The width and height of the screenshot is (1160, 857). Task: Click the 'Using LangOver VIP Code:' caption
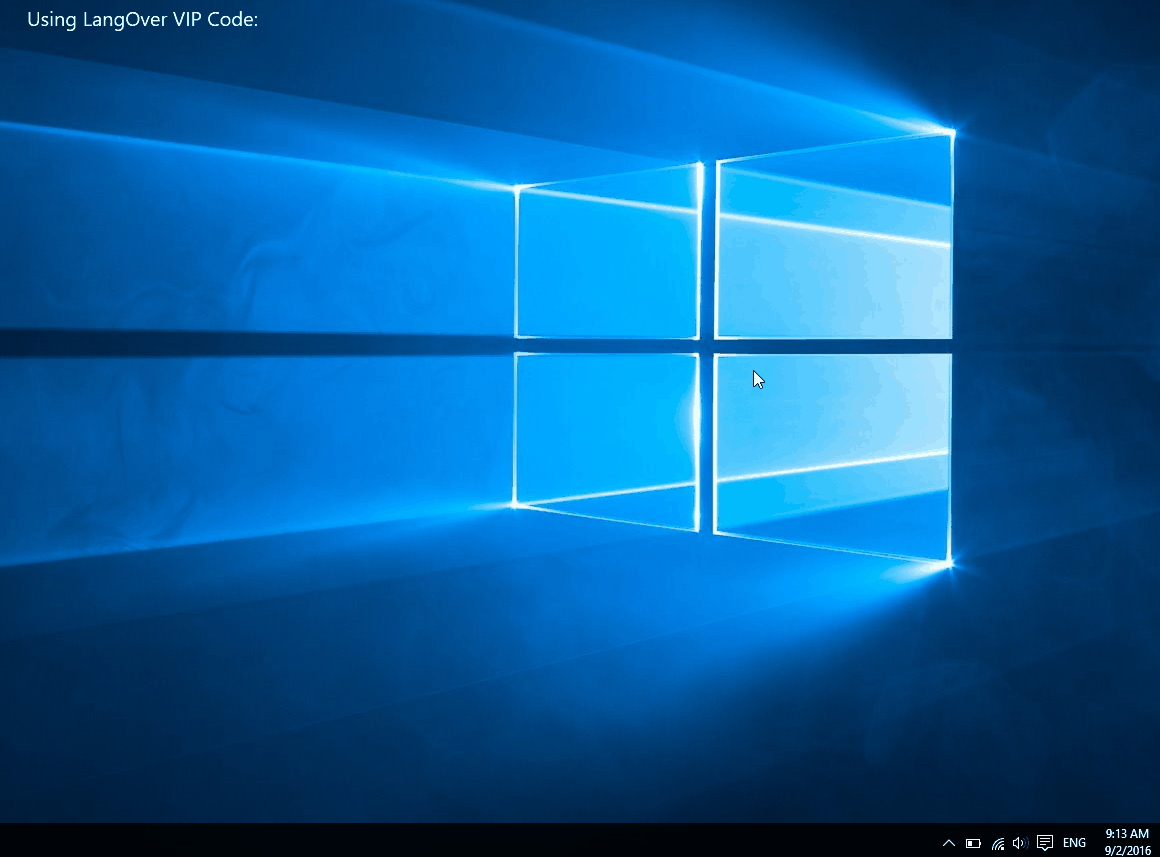click(143, 20)
